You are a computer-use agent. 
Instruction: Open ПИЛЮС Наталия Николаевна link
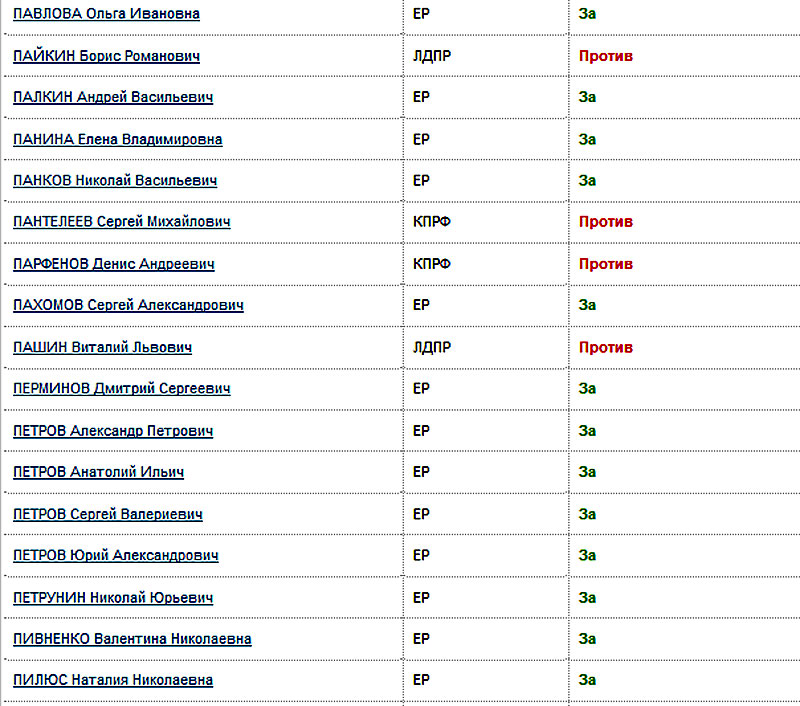(x=113, y=680)
